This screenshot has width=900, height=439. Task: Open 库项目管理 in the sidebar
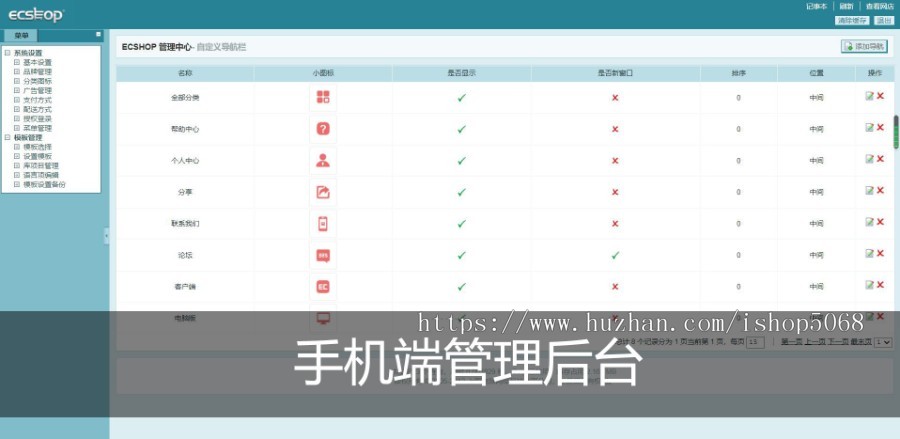point(41,166)
